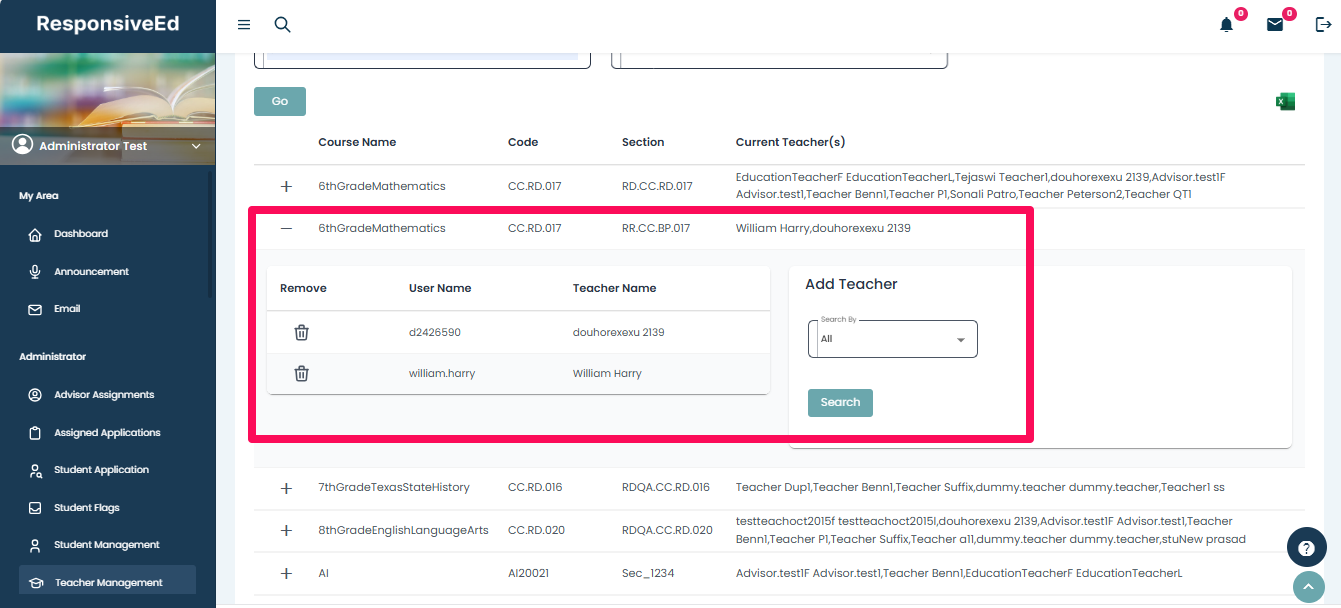Export list with Excel icon
Image resolution: width=1341 pixels, height=608 pixels.
tap(1285, 102)
